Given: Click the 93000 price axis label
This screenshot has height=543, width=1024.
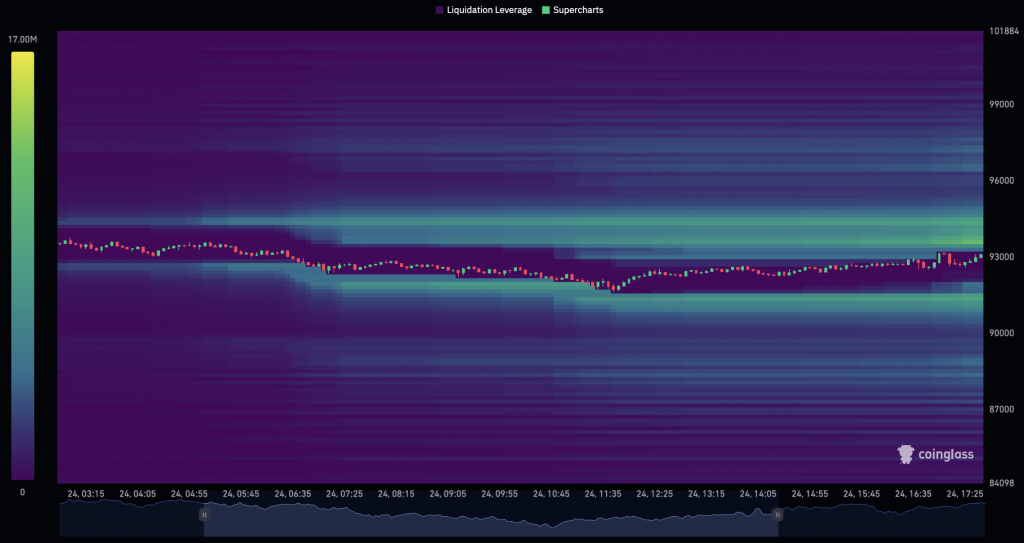Looking at the screenshot, I should pyautogui.click(x=1003, y=257).
